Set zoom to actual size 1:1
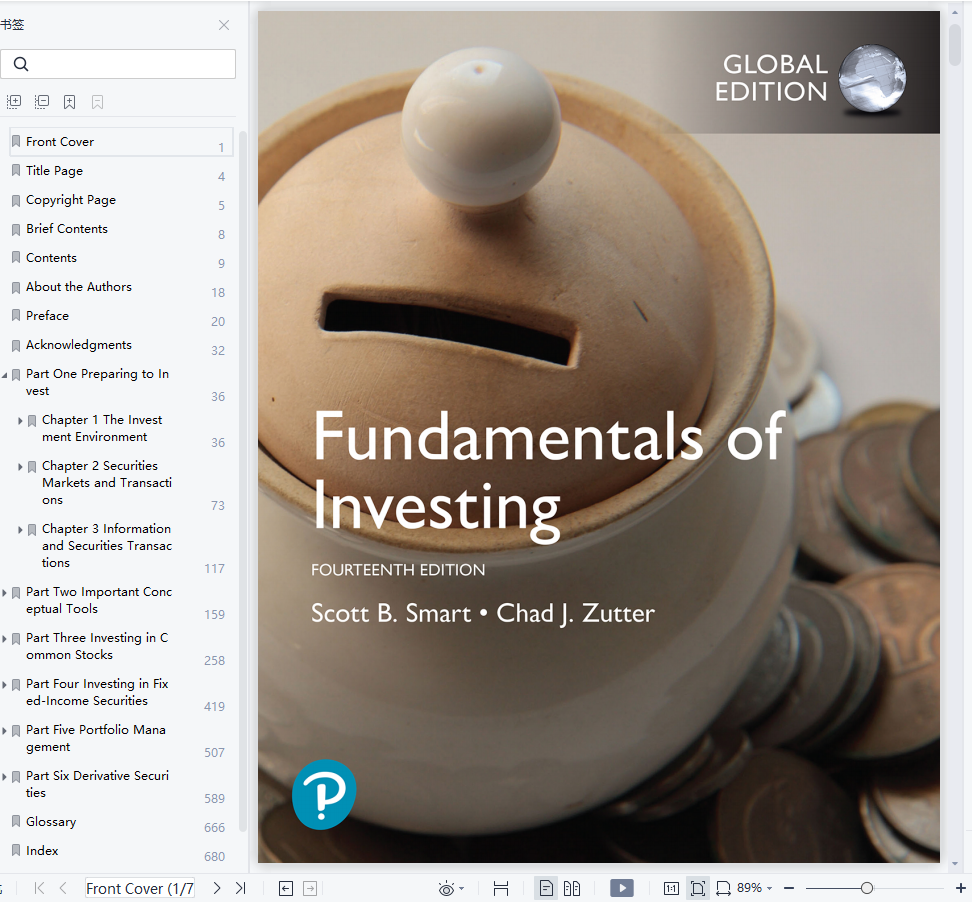 point(671,888)
